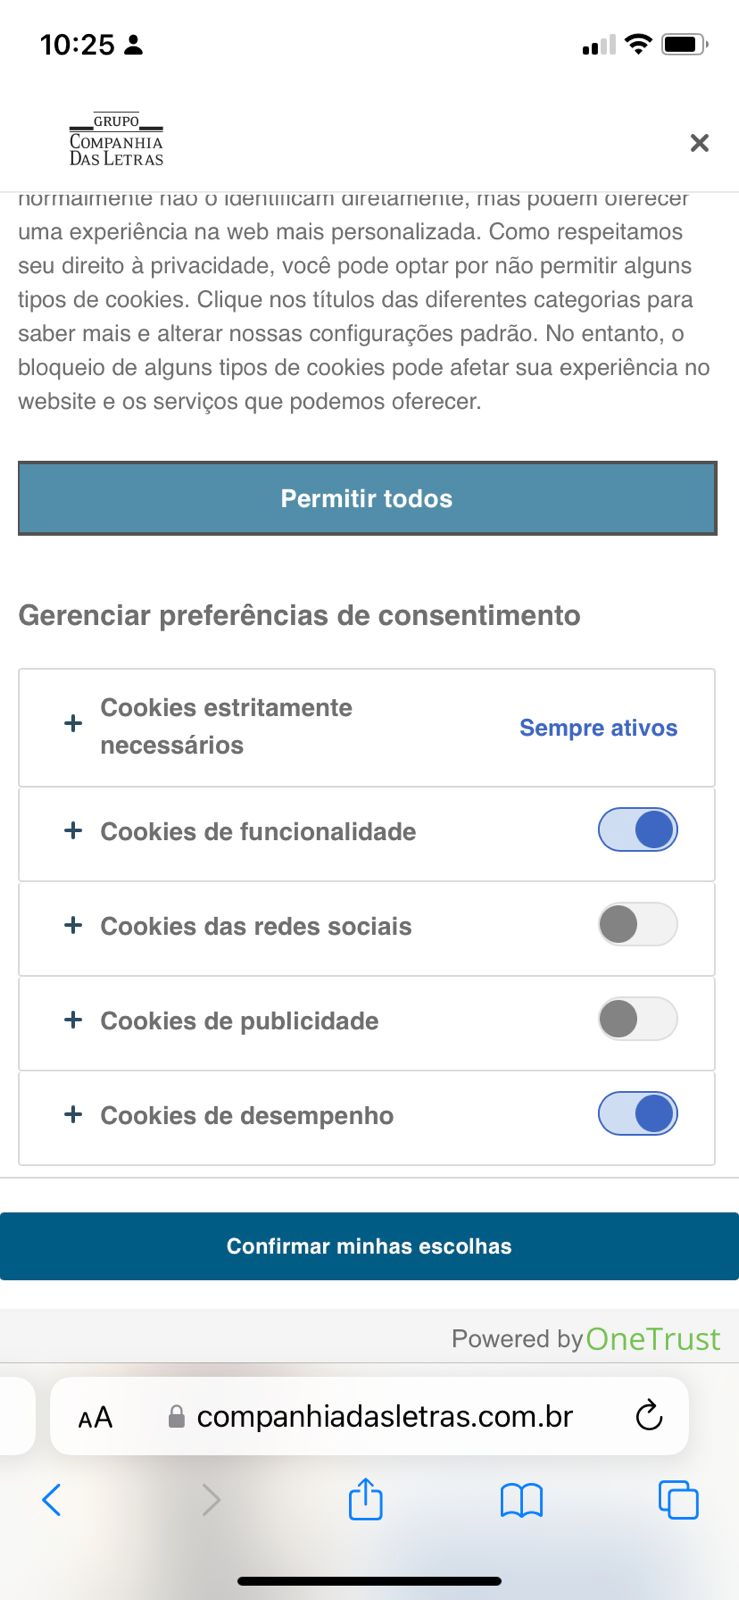This screenshot has height=1600, width=739.
Task: Show open Safari tabs icon
Action: point(677,1499)
